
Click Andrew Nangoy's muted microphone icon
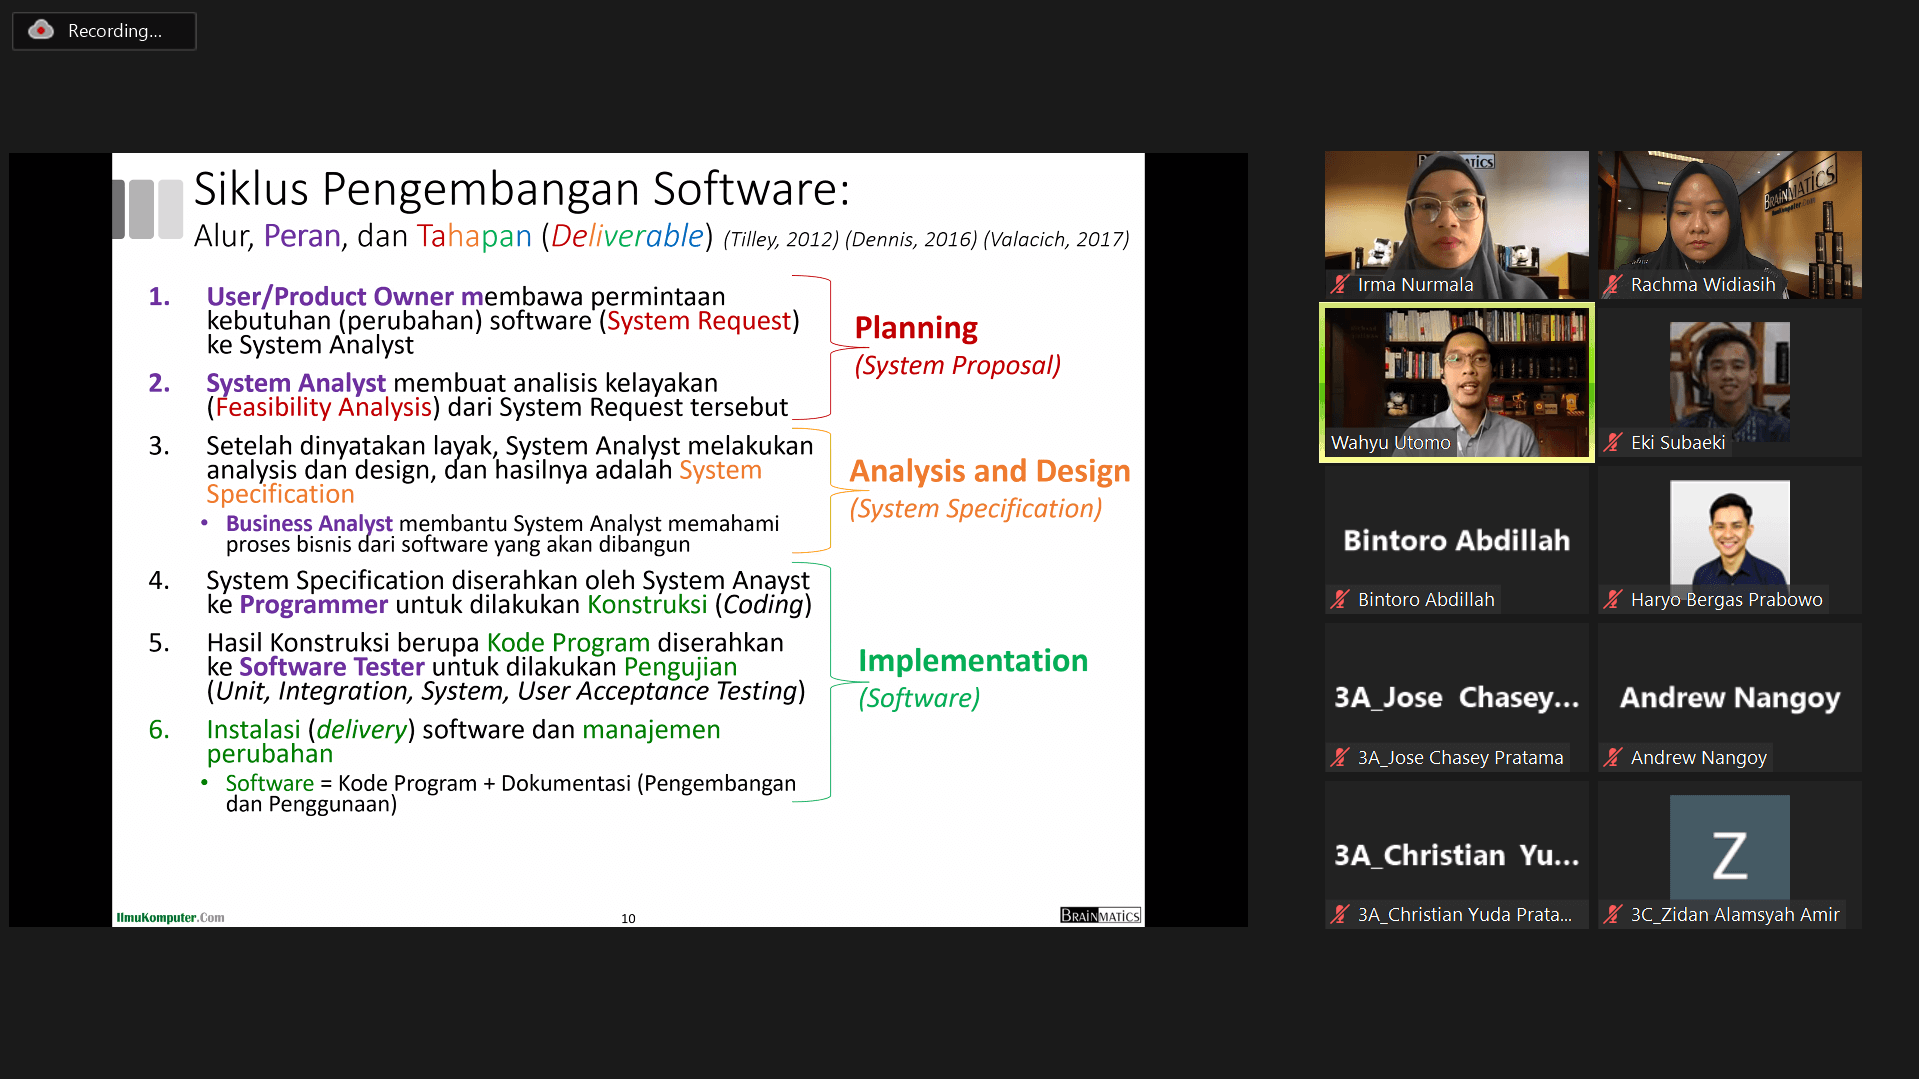pos(1612,758)
